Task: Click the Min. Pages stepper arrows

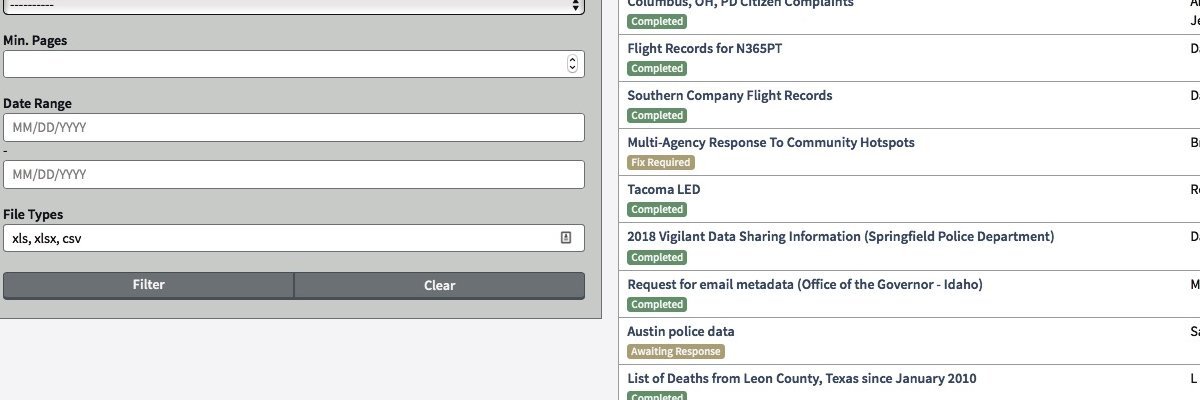Action: coord(572,64)
